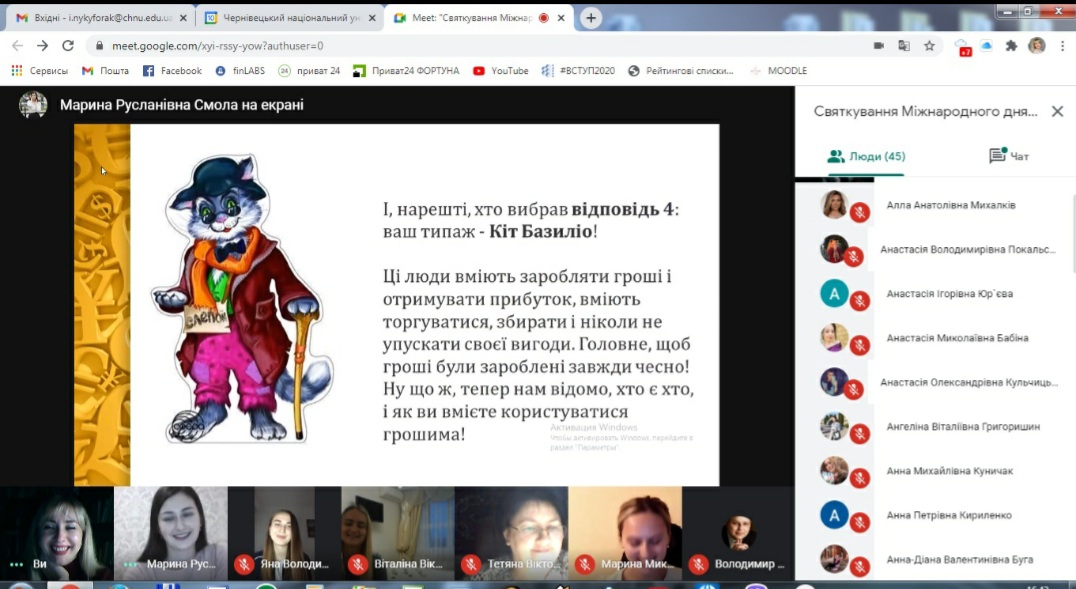Open the Пошта bookmark
The image size is (1076, 589).
point(106,71)
